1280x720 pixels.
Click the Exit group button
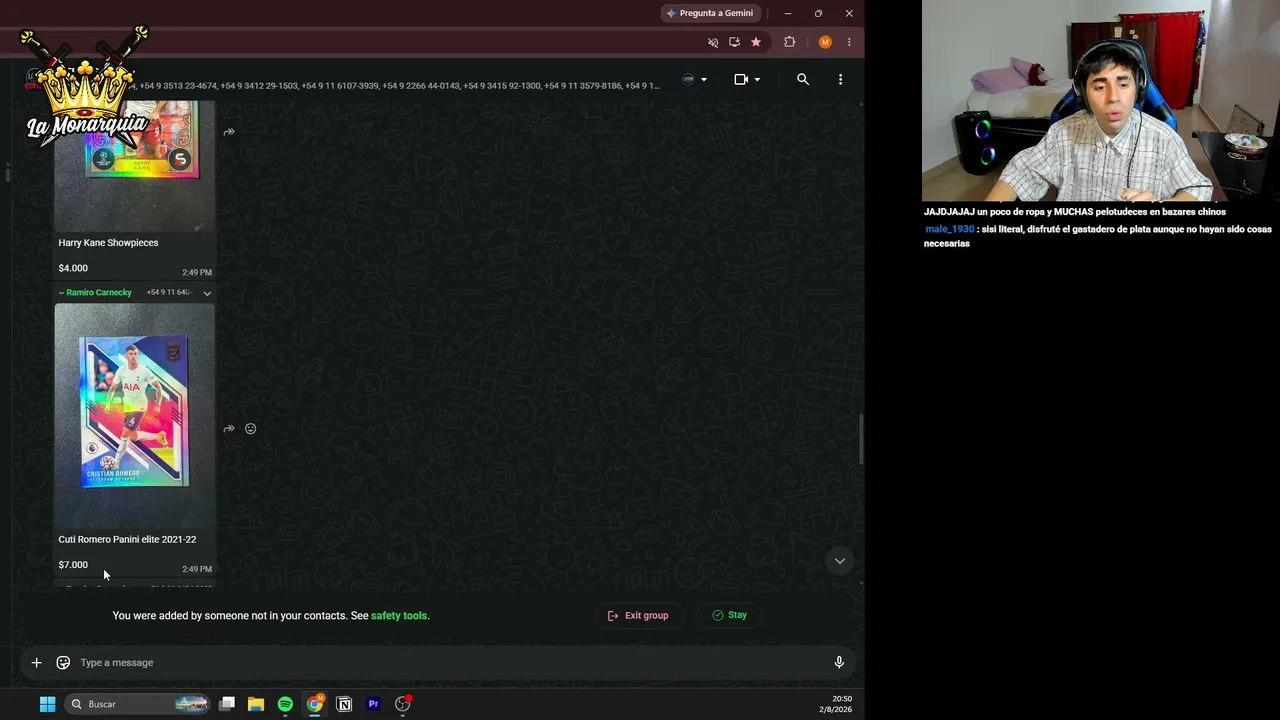click(638, 616)
